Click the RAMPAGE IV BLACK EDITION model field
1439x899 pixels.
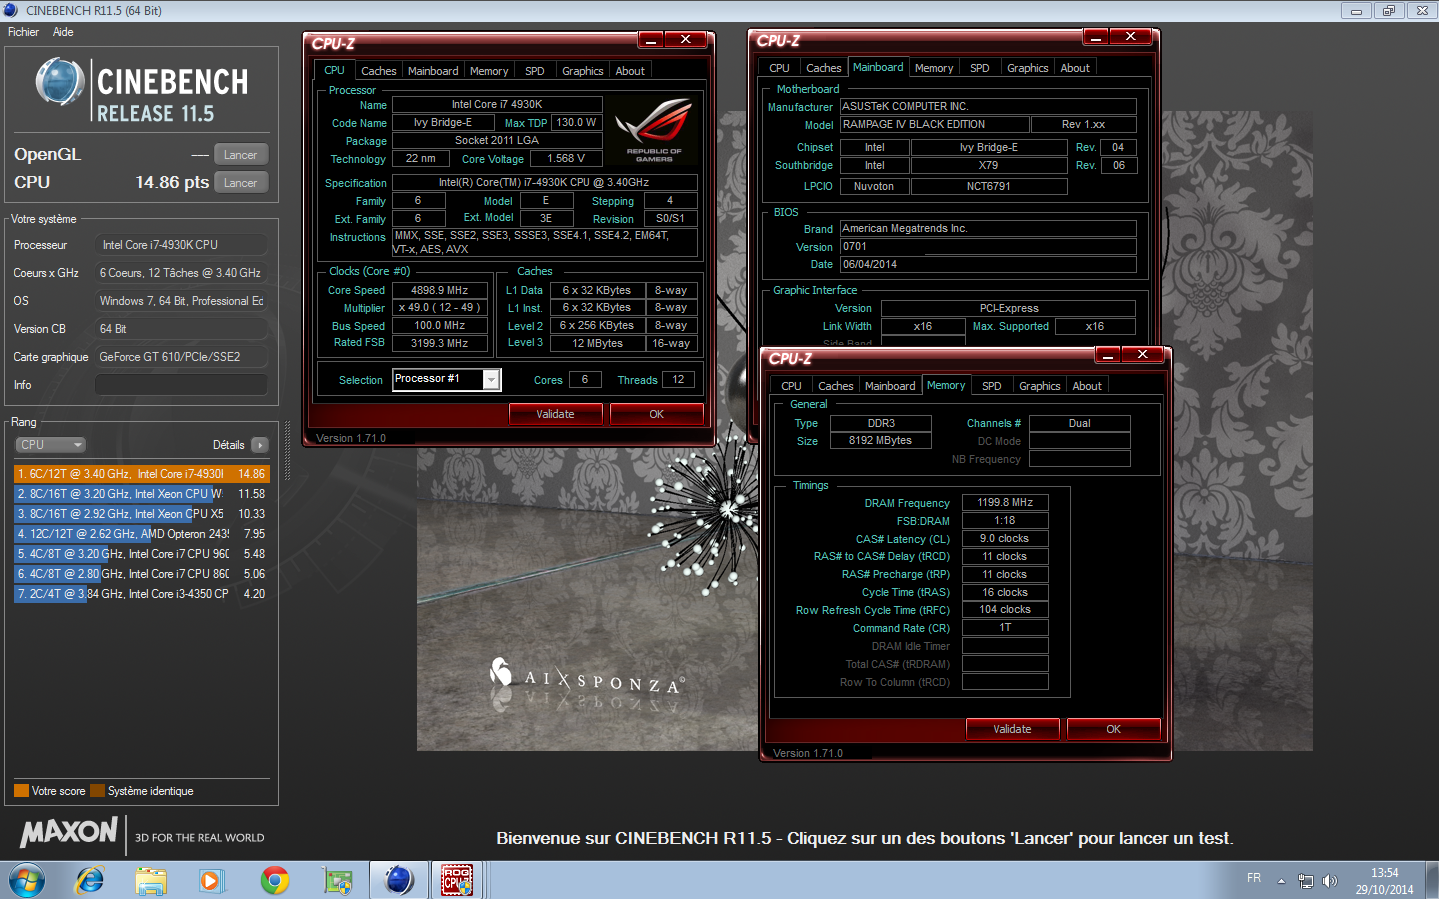click(x=934, y=125)
